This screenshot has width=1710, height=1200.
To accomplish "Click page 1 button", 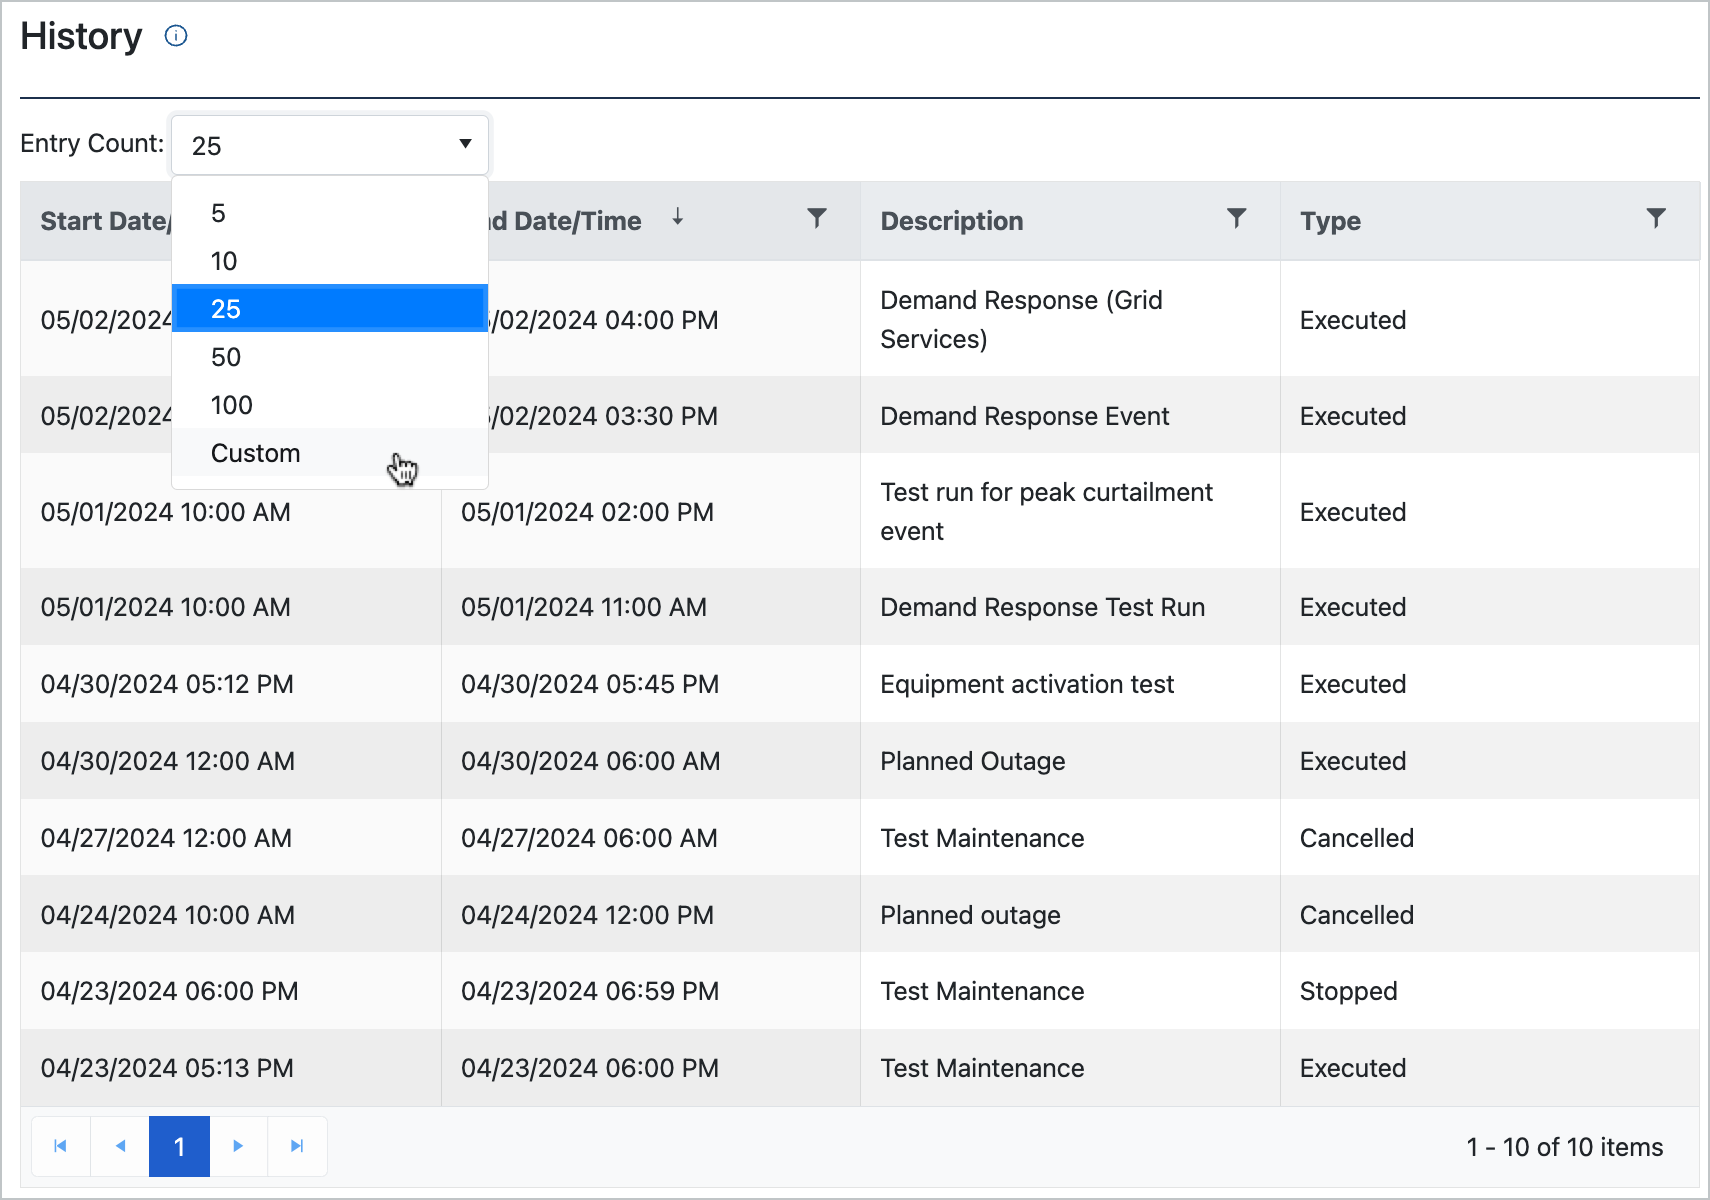I will pyautogui.click(x=179, y=1146).
